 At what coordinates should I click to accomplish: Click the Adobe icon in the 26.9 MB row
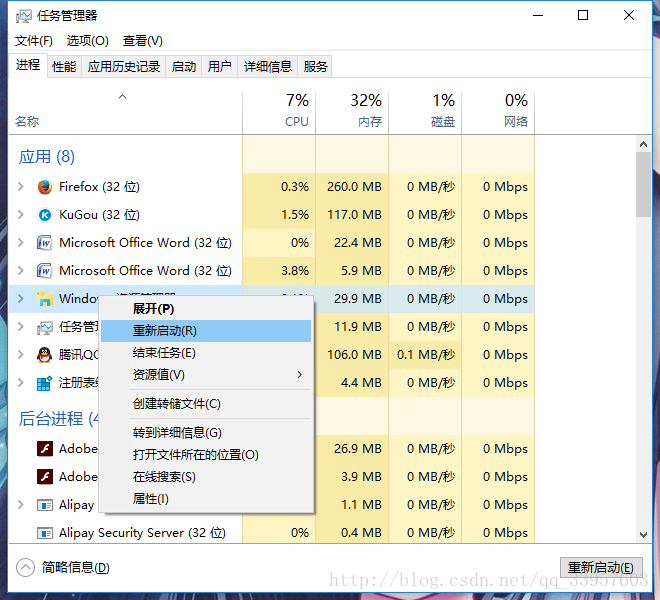coord(45,448)
